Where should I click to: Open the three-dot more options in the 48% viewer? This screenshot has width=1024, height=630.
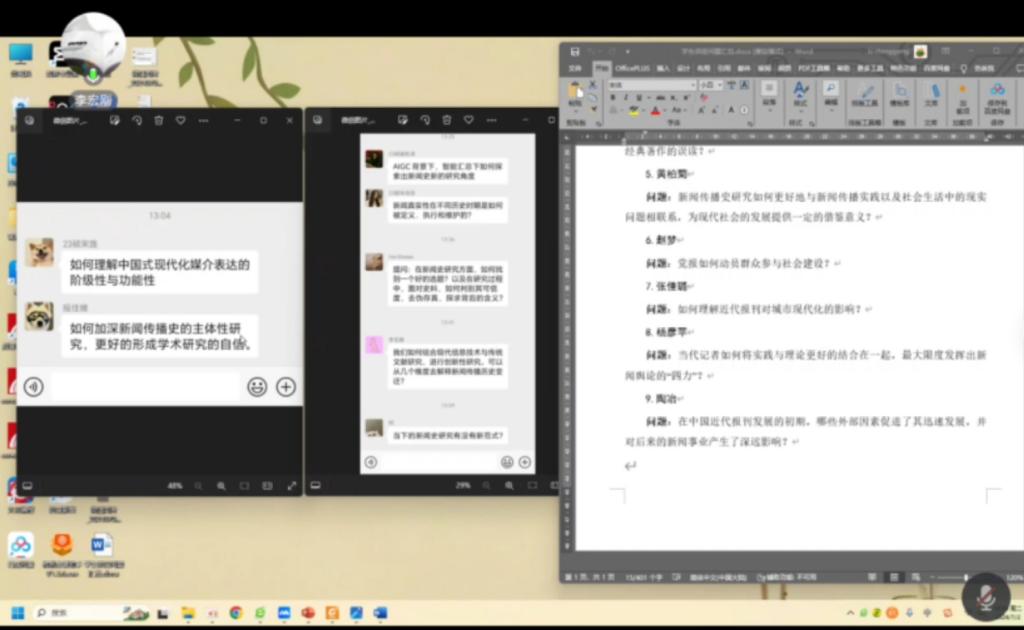tap(204, 120)
